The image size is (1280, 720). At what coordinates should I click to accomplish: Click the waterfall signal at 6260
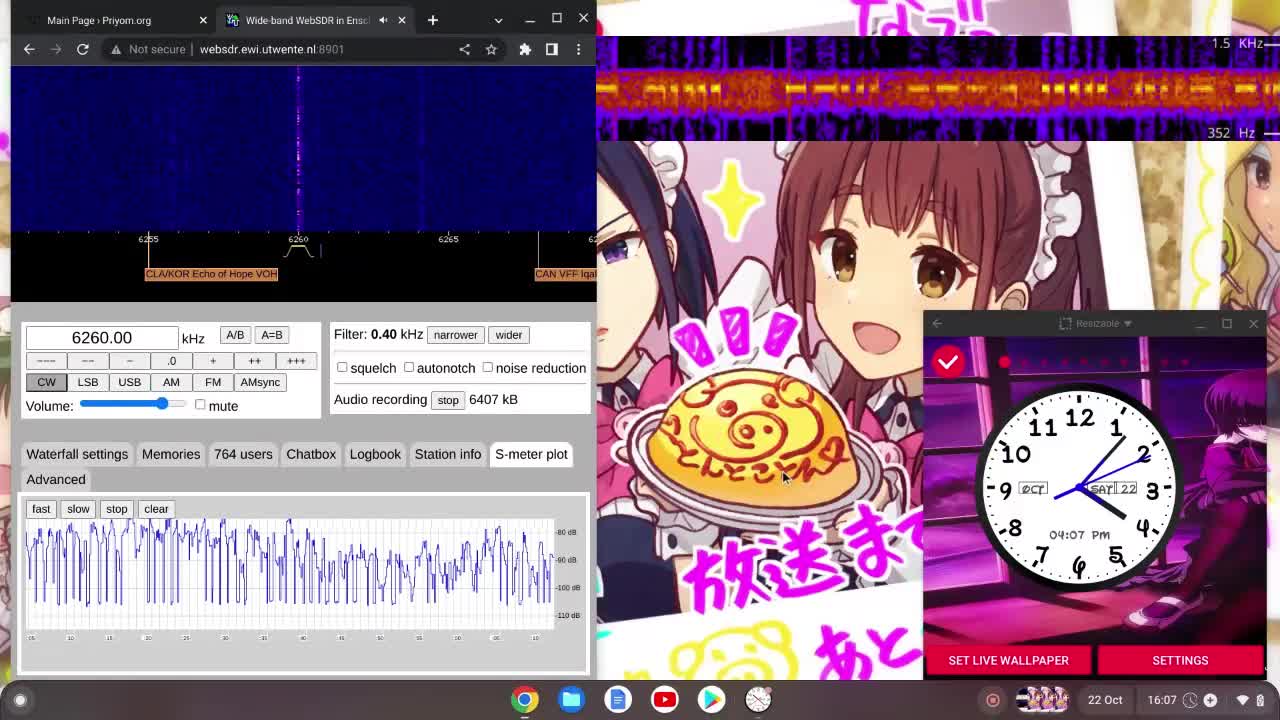point(298,150)
